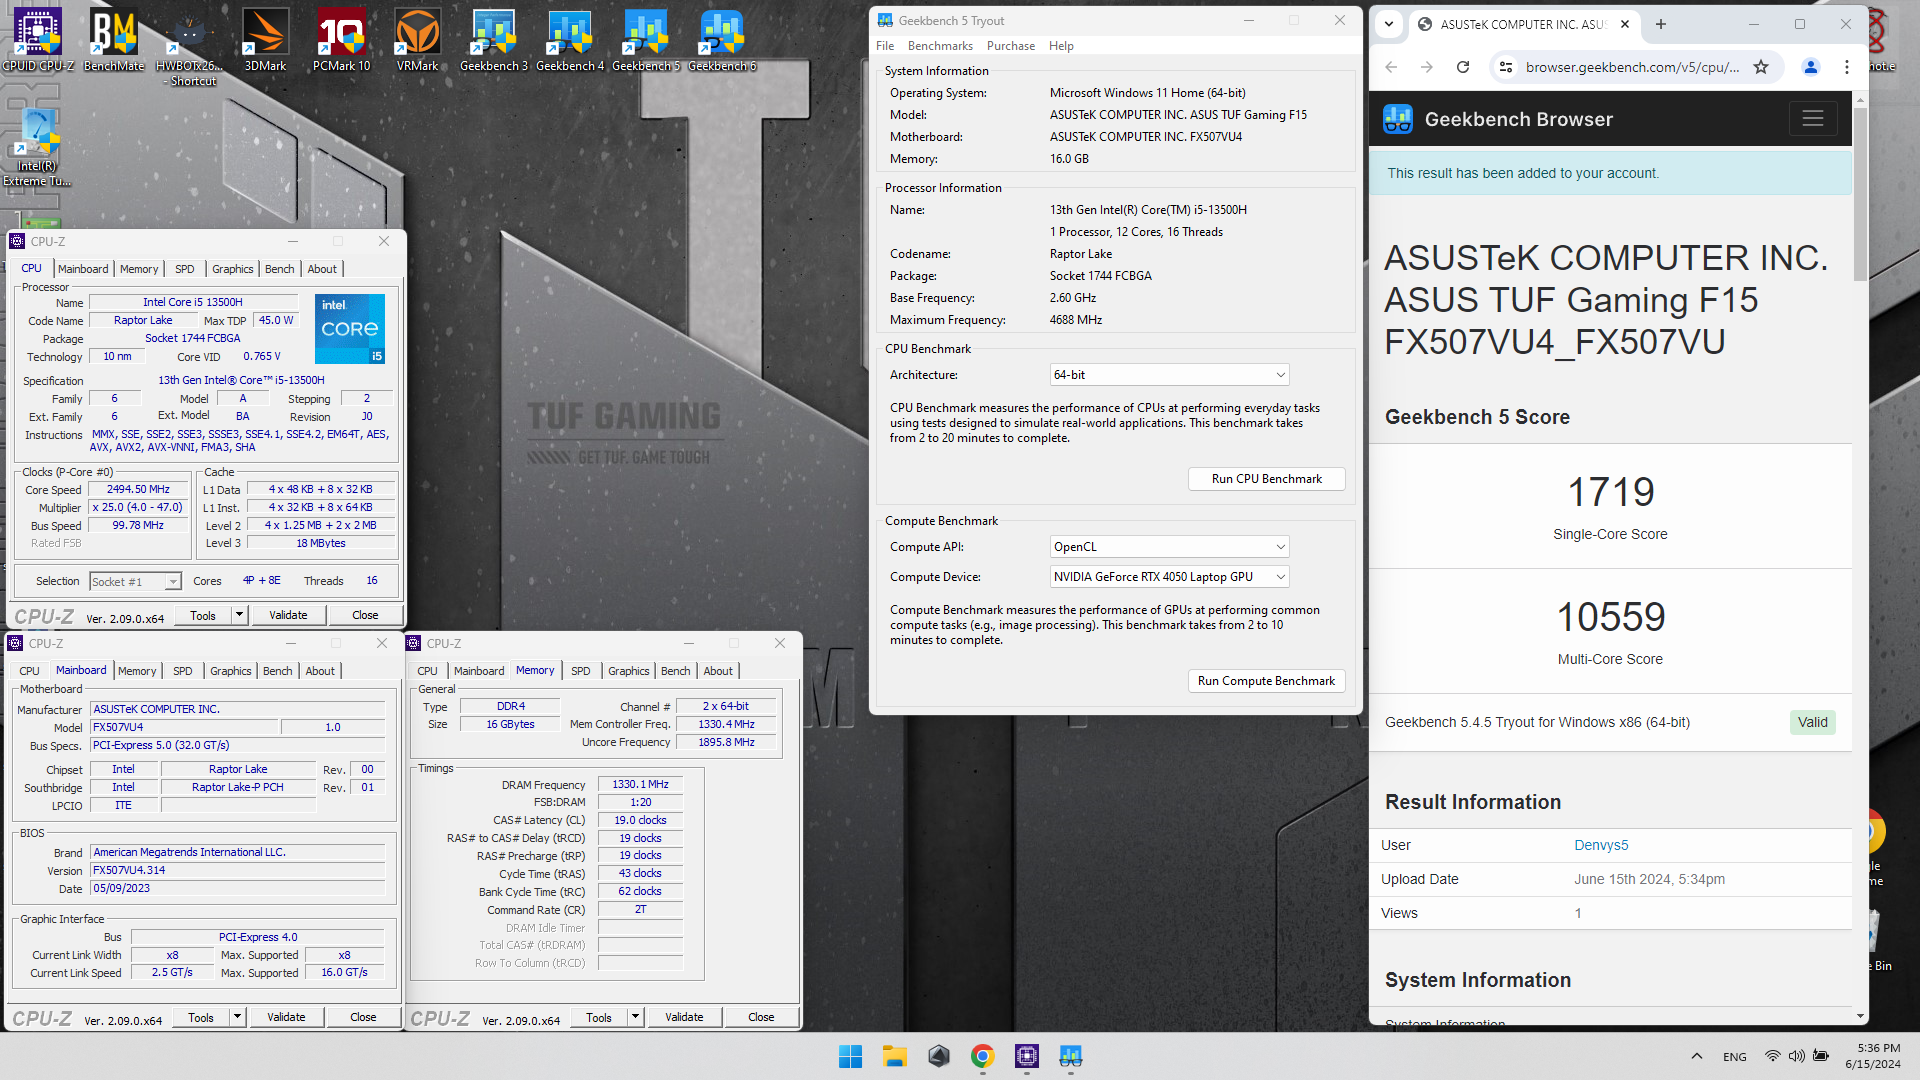This screenshot has height=1080, width=1920.
Task: Switch to Geekbench in the taskbar
Action: 1071,1056
